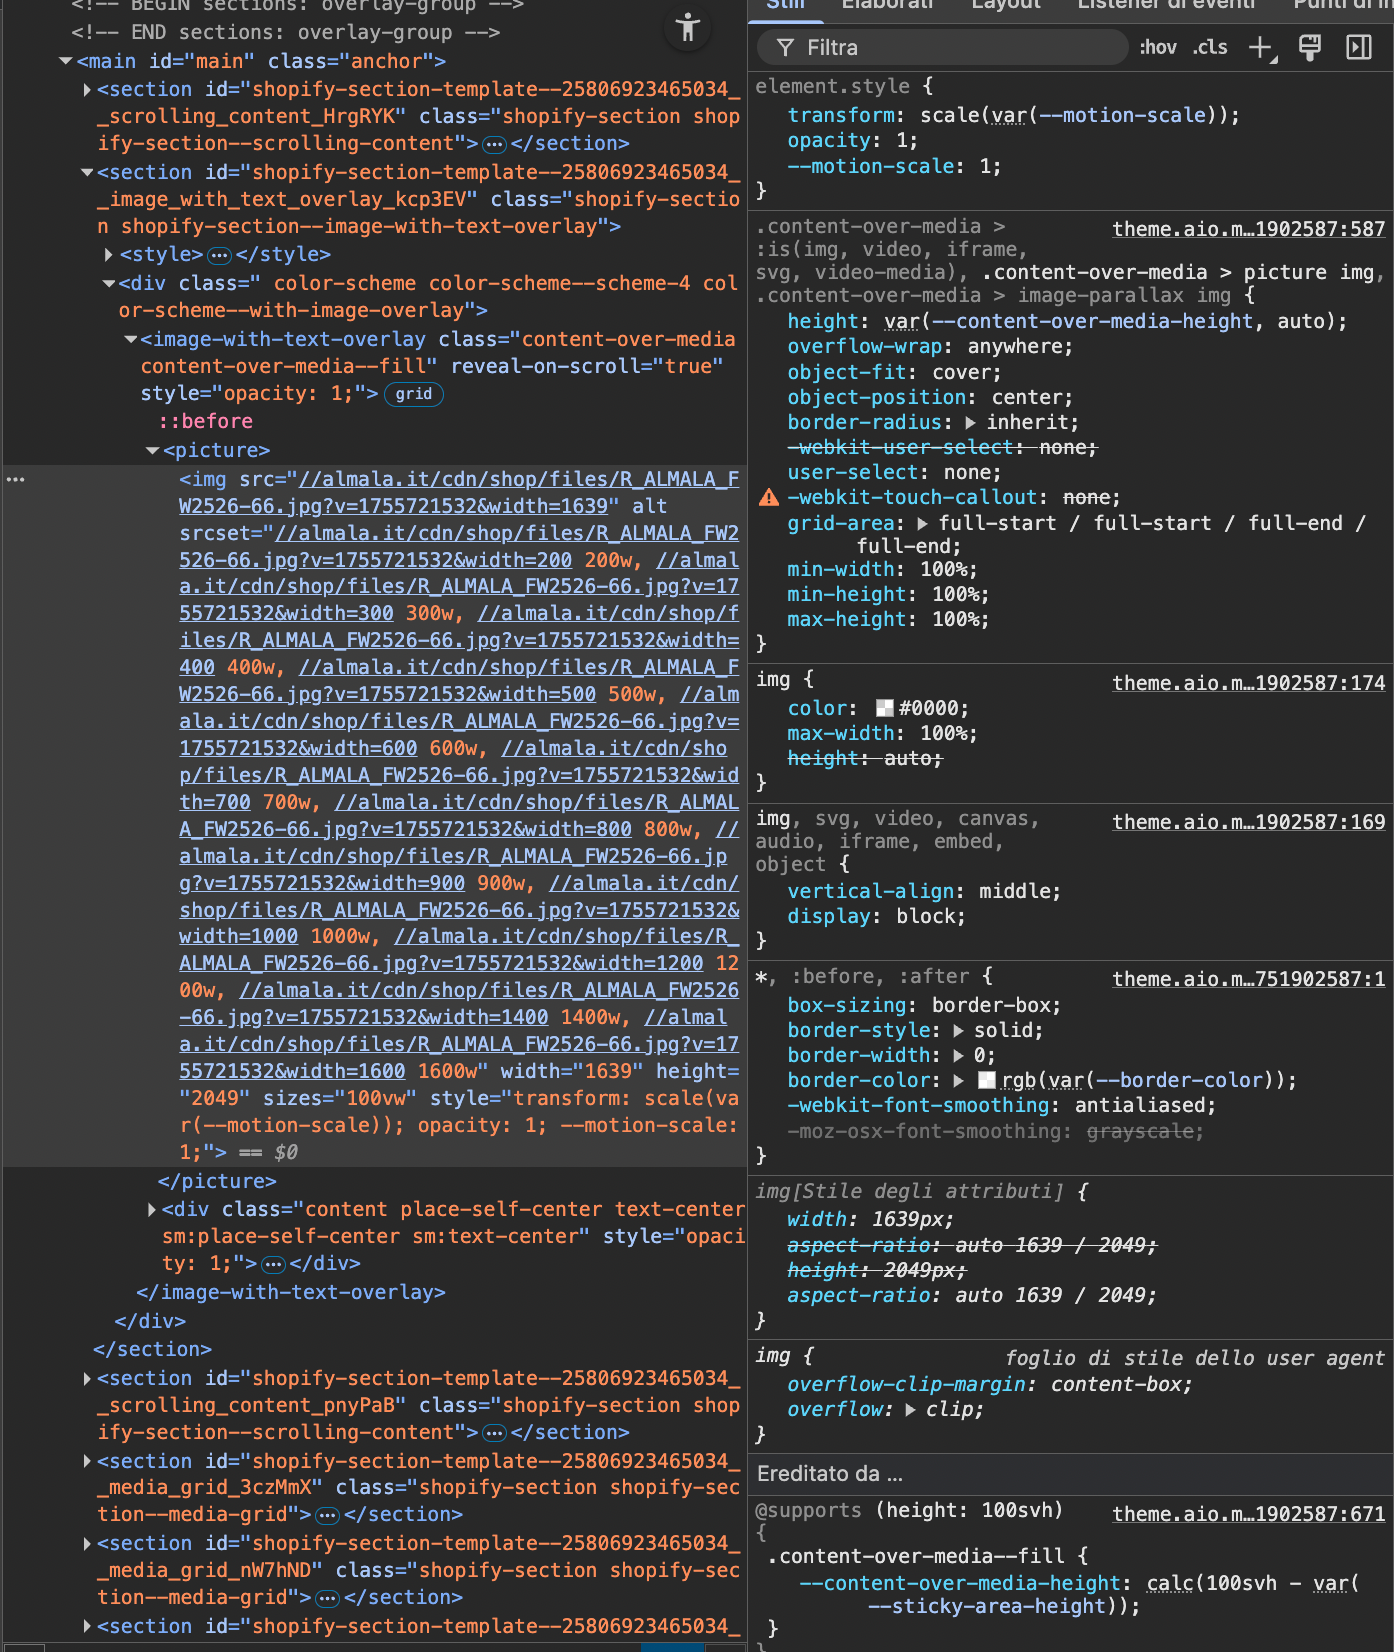Click ellipsis badge in scrolling_content_HrgRYK section
Image resolution: width=1394 pixels, height=1652 pixels.
pyautogui.click(x=494, y=144)
